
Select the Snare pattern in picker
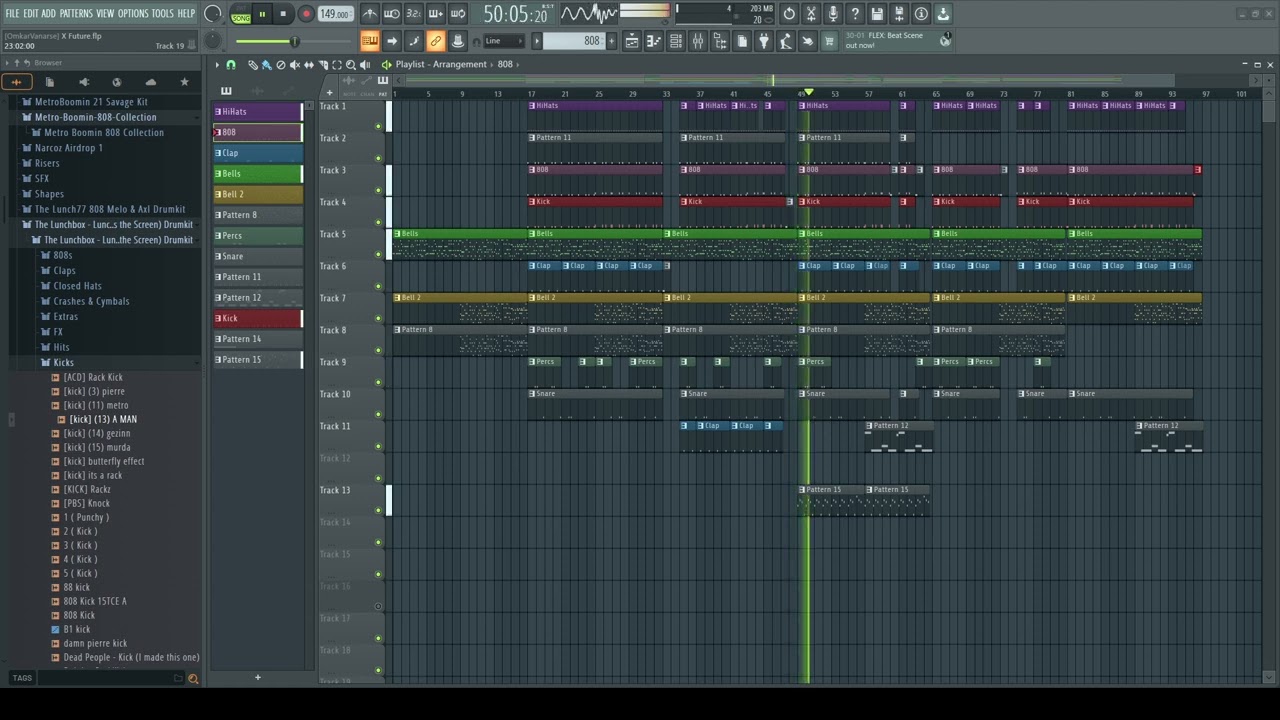coord(258,256)
